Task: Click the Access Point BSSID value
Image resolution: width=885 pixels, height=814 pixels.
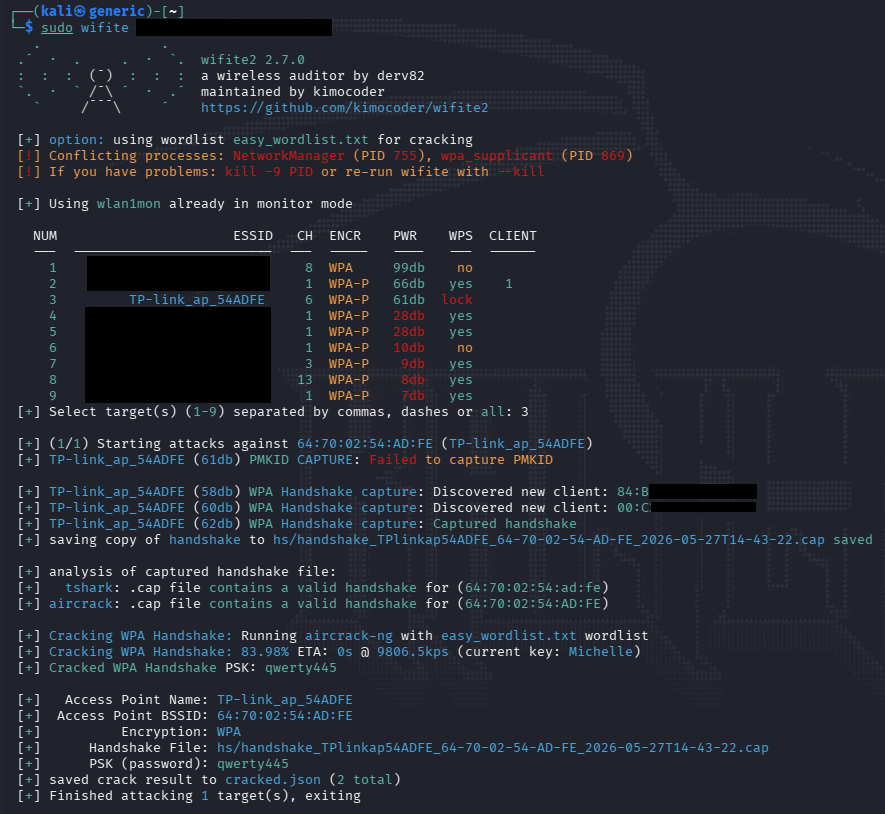Action: coord(284,715)
